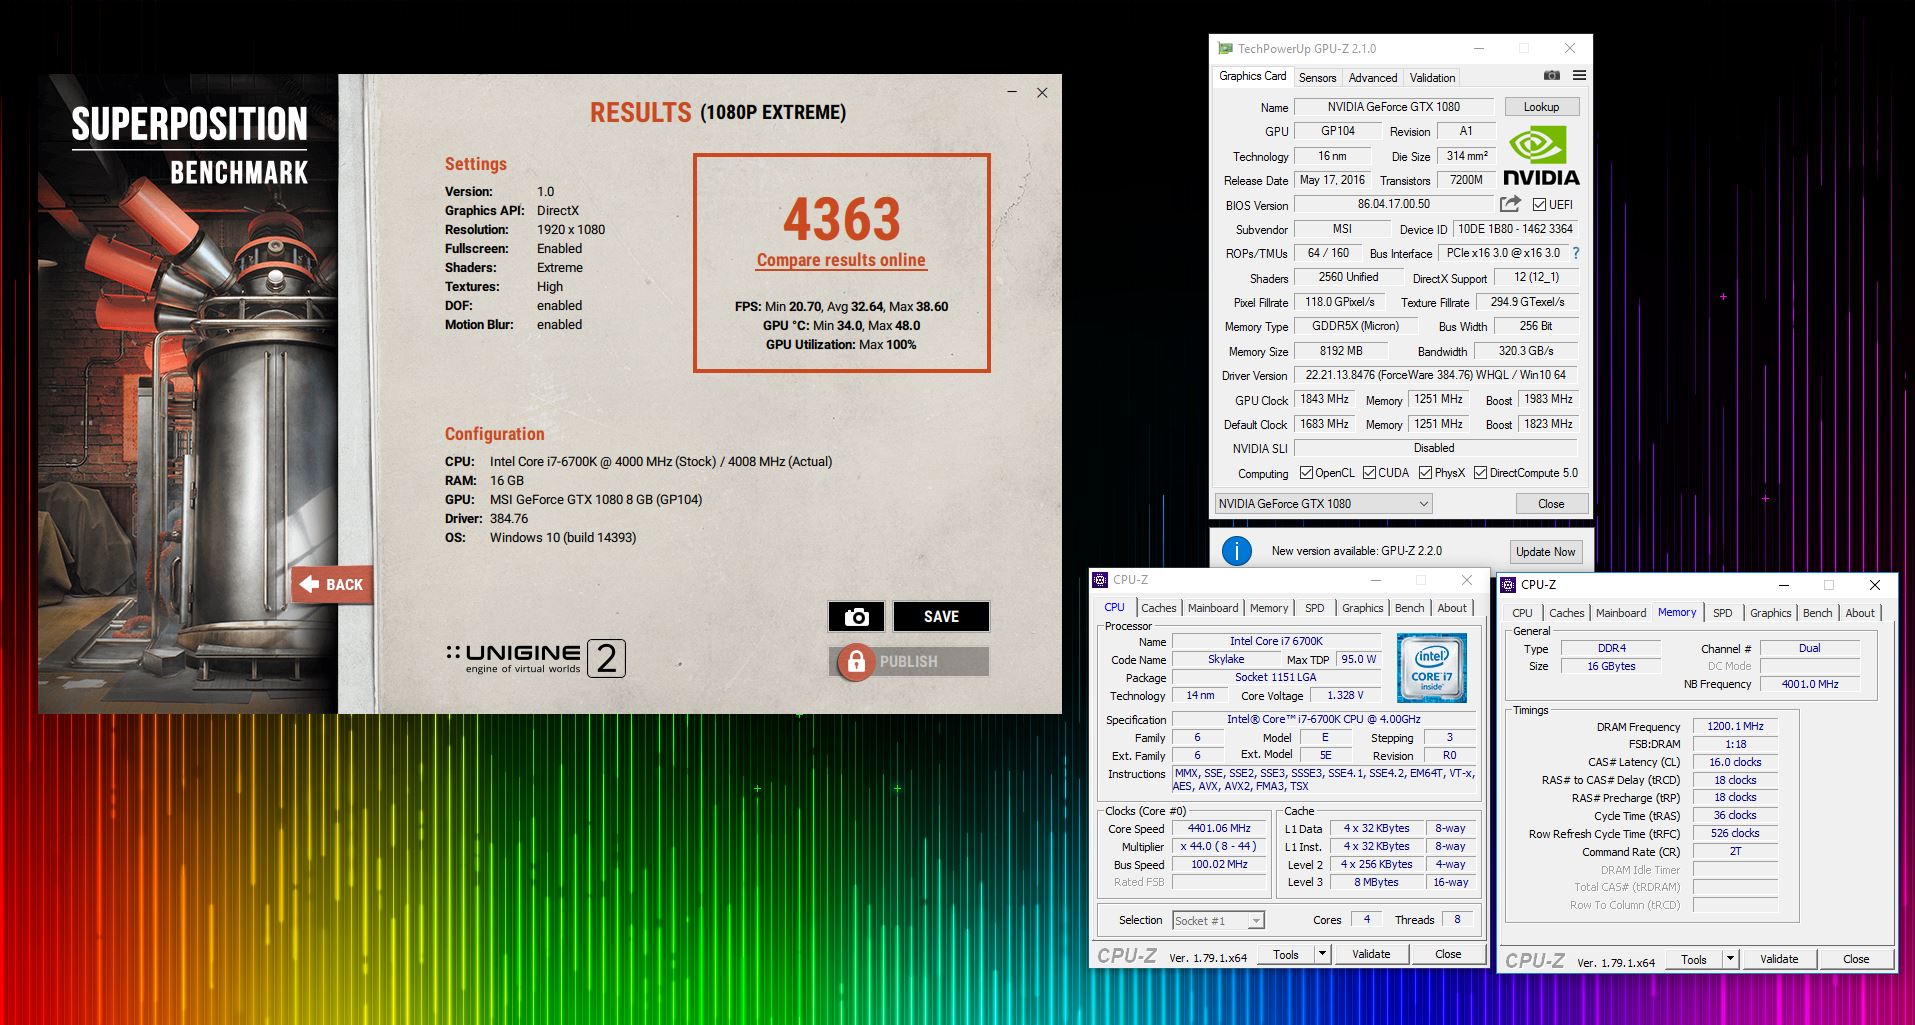The height and width of the screenshot is (1025, 1915).
Task: Select the Graphics Card tab in GPU-Z
Action: pos(1252,76)
